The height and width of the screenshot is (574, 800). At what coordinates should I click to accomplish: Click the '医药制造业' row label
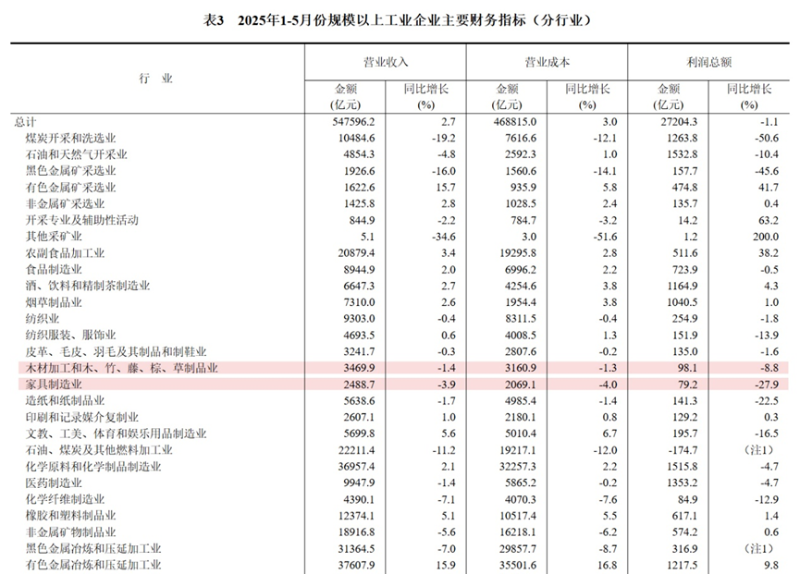[54, 483]
